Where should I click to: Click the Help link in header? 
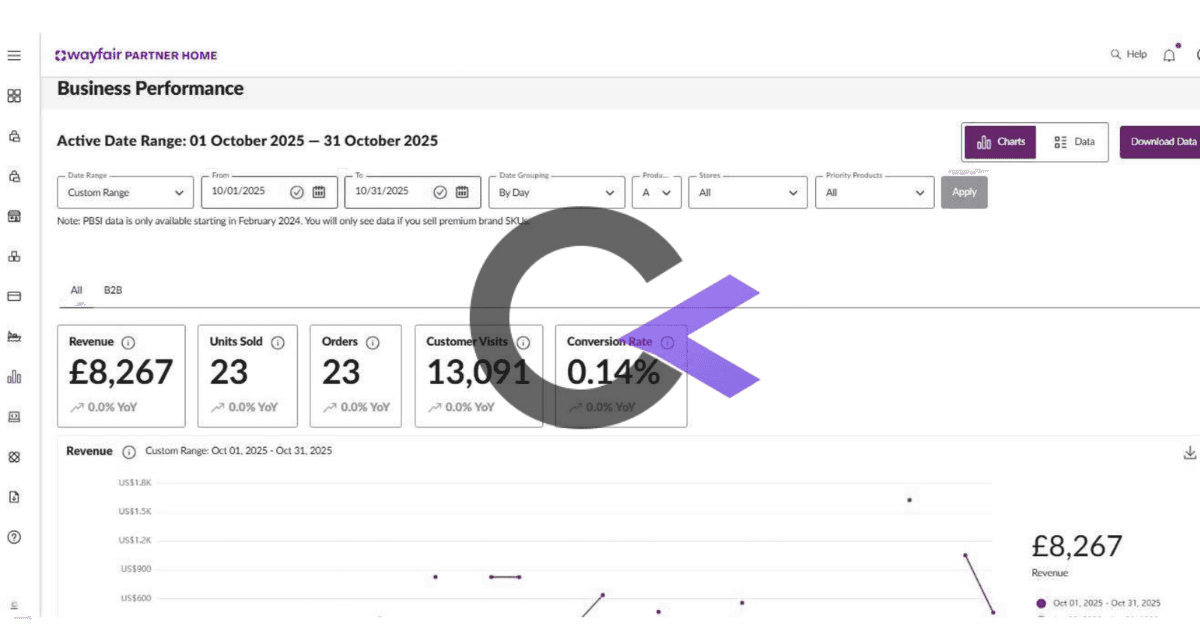1137,55
